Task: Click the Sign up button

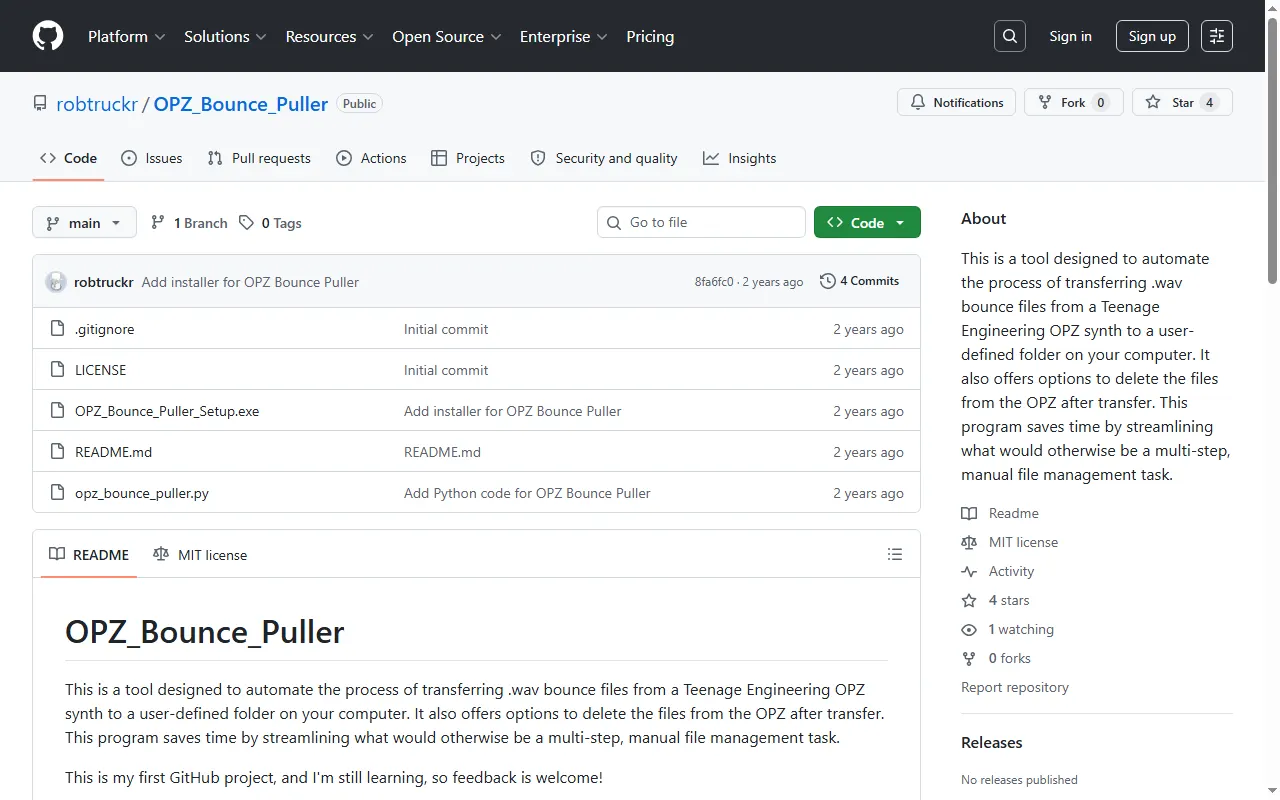Action: point(1152,36)
